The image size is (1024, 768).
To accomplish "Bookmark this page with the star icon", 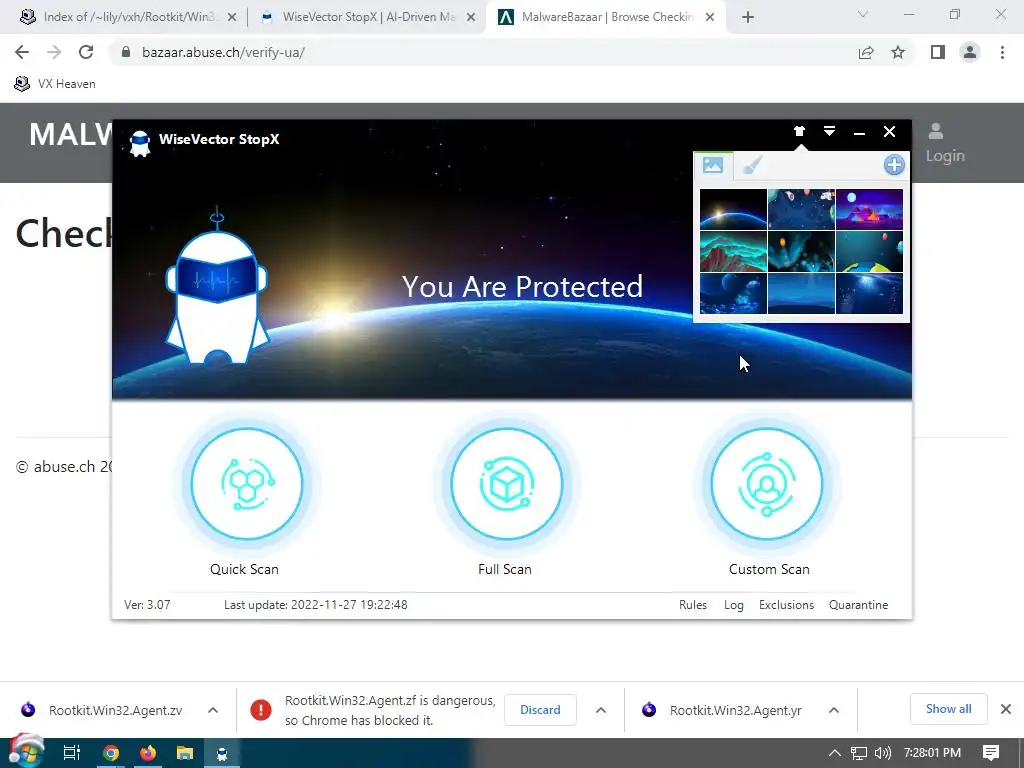I will click(x=898, y=52).
